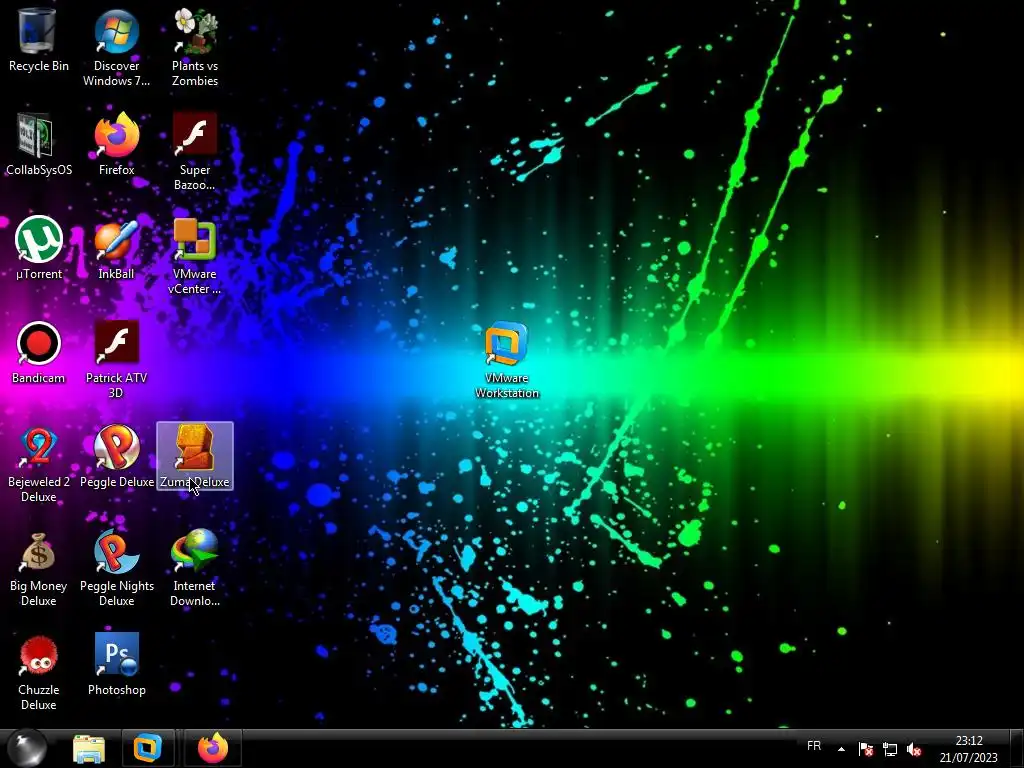Open Firefox from the taskbar

tap(213, 748)
